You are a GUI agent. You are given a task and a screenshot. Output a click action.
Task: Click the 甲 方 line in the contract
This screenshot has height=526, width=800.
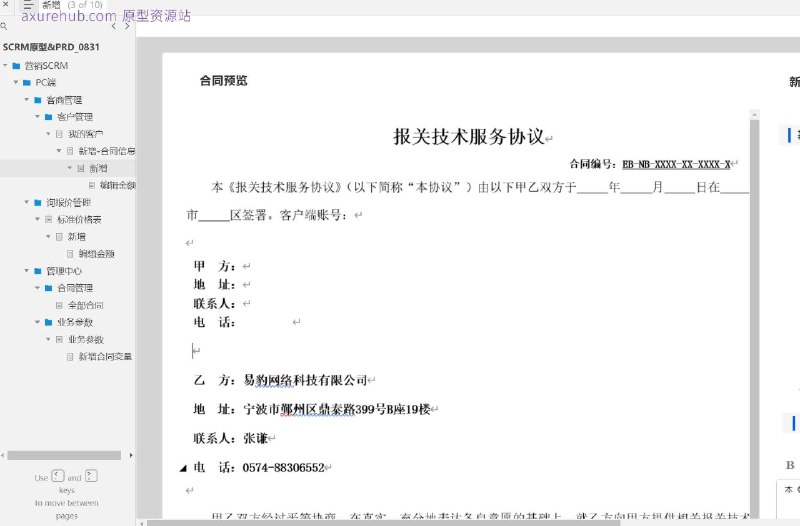[x=214, y=266]
